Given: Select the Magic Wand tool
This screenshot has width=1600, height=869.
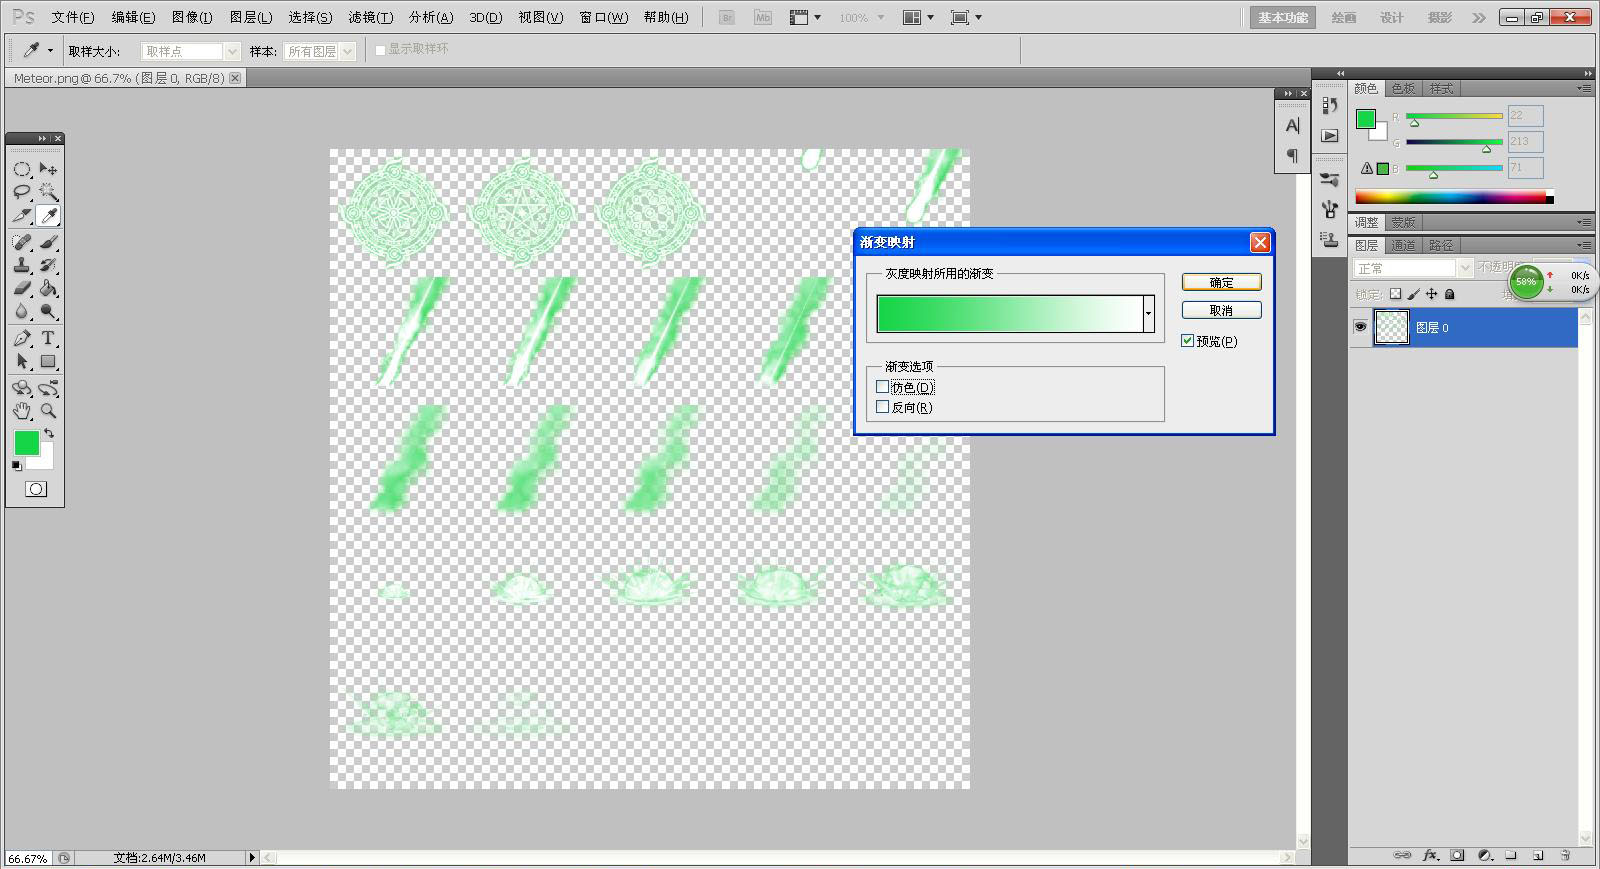Looking at the screenshot, I should click(48, 192).
